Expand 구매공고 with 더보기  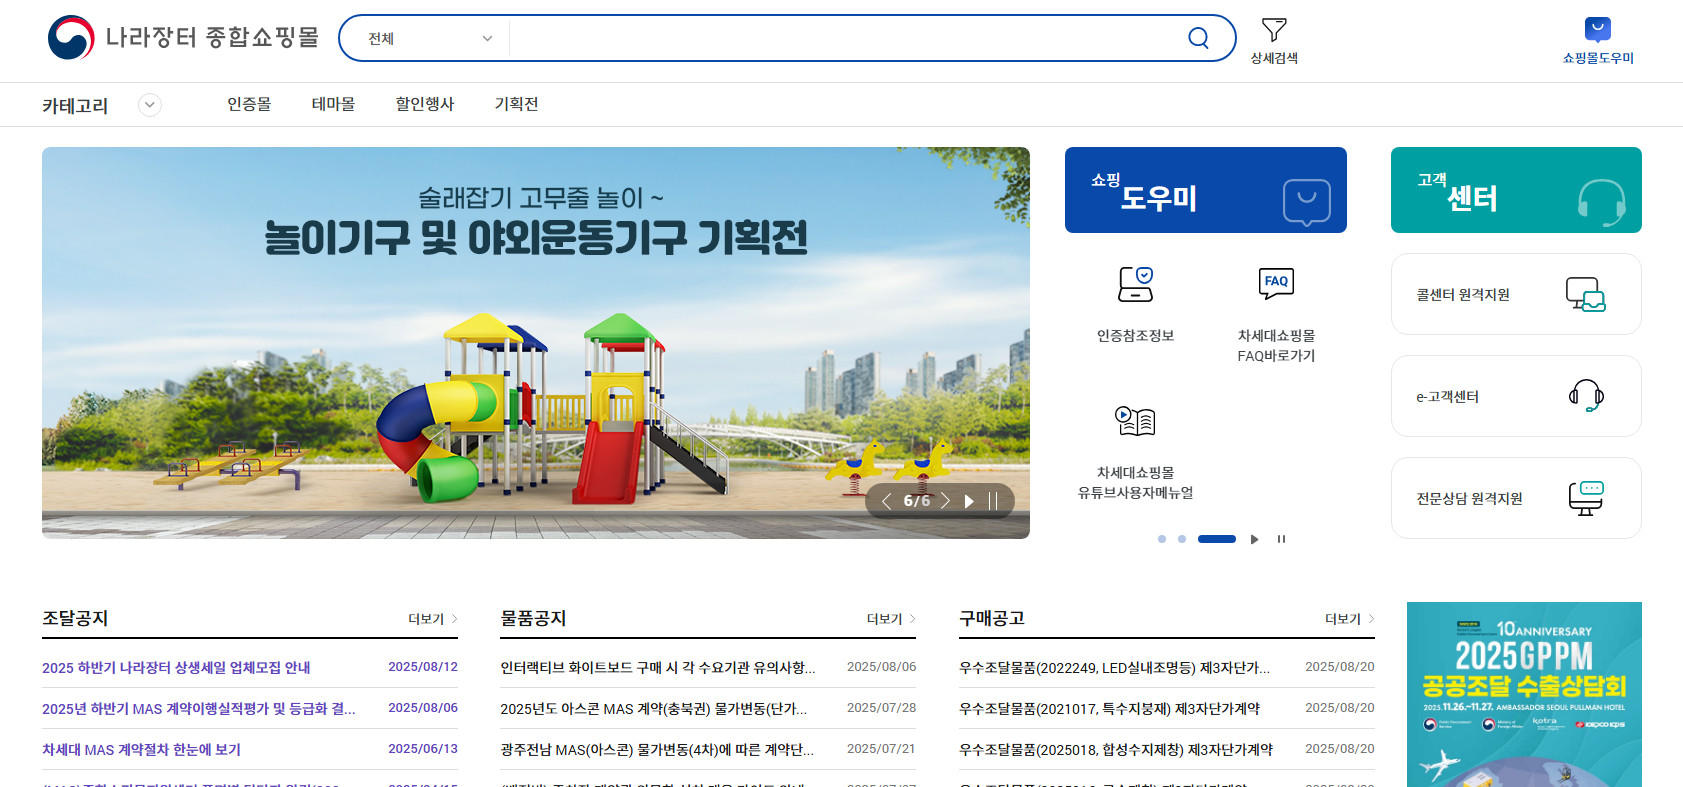[1349, 619]
